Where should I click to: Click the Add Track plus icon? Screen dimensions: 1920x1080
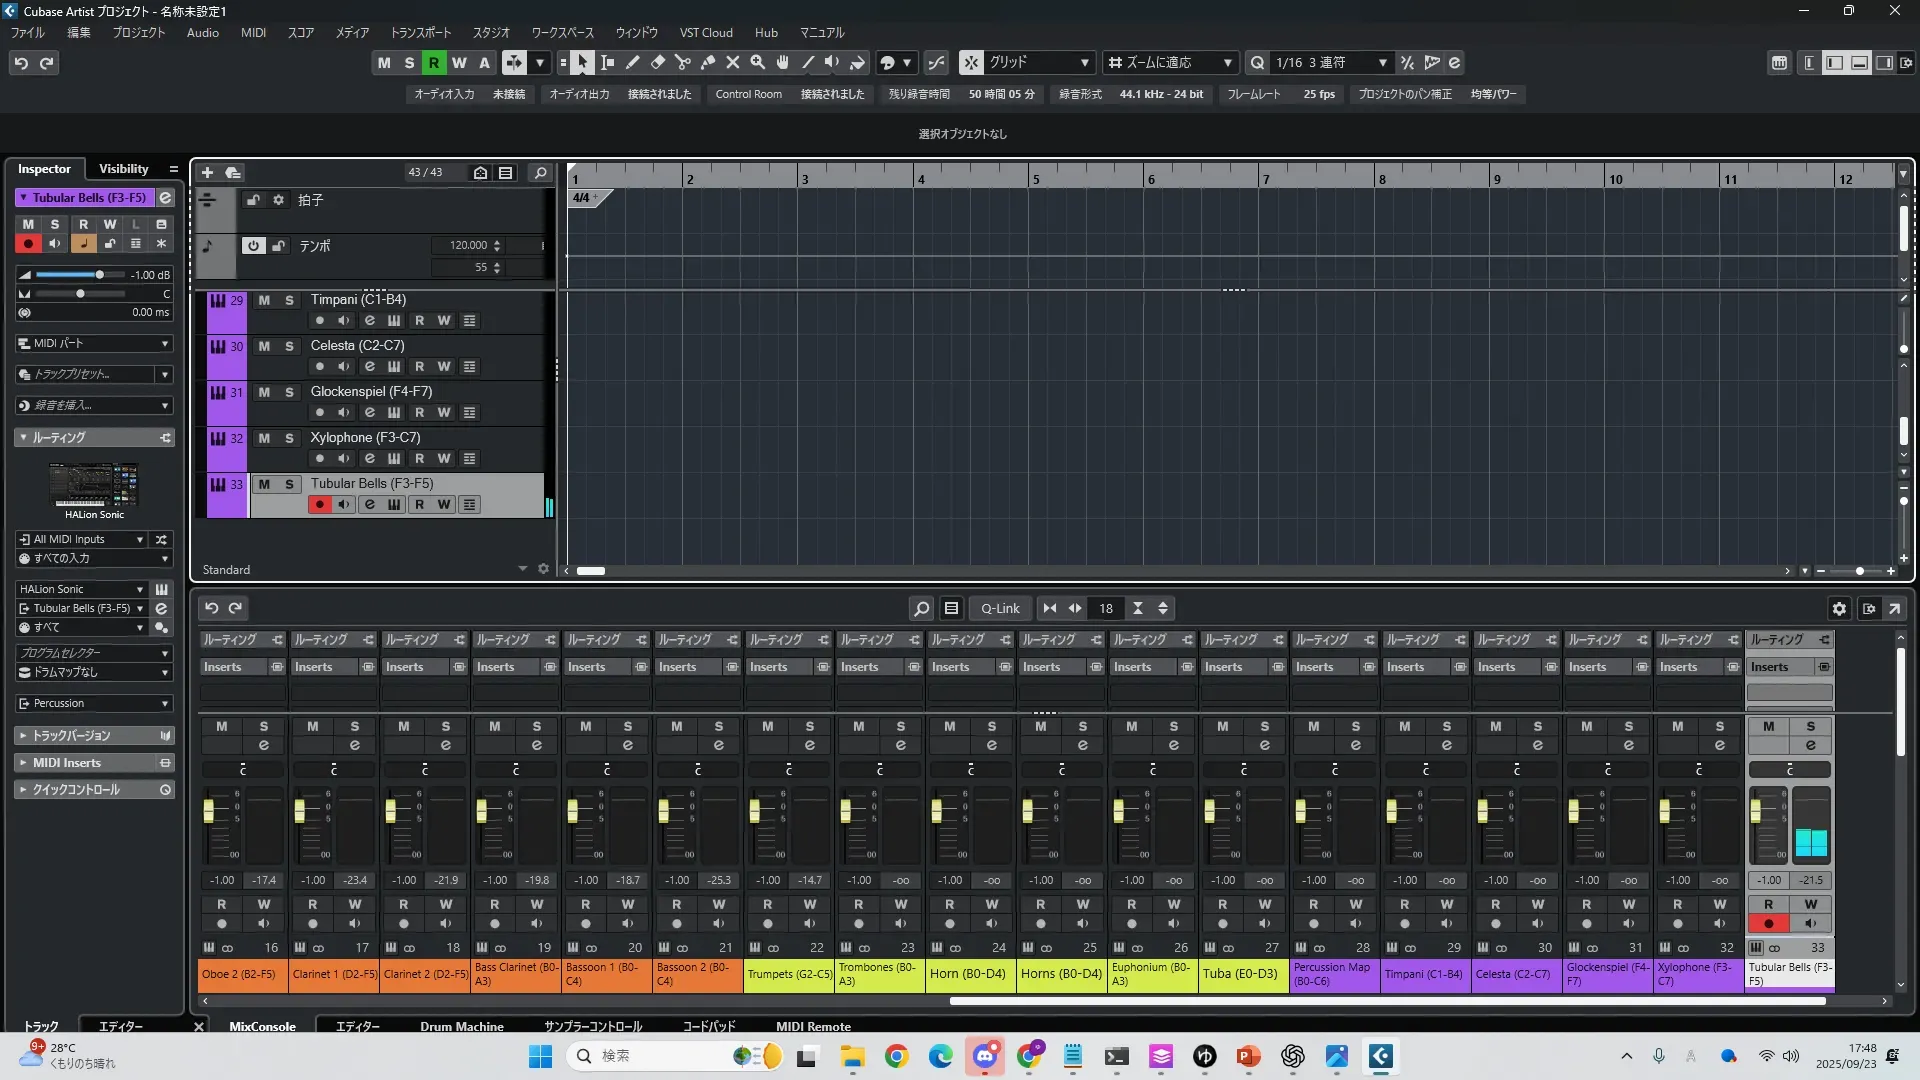[x=207, y=172]
